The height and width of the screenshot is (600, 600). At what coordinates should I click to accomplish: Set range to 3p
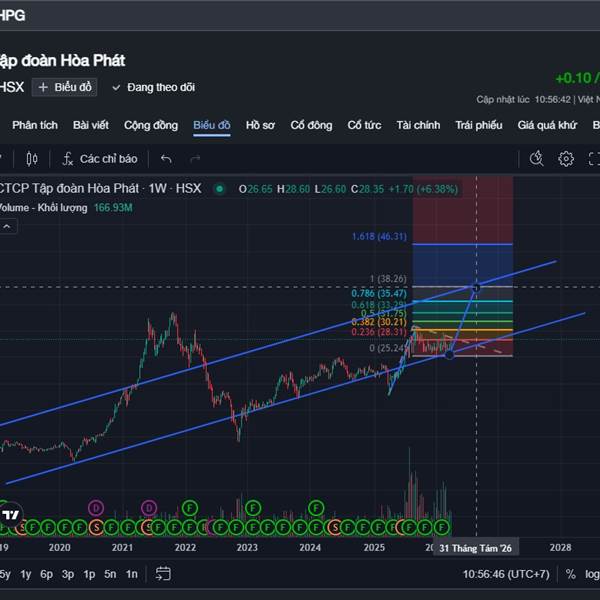click(x=68, y=574)
